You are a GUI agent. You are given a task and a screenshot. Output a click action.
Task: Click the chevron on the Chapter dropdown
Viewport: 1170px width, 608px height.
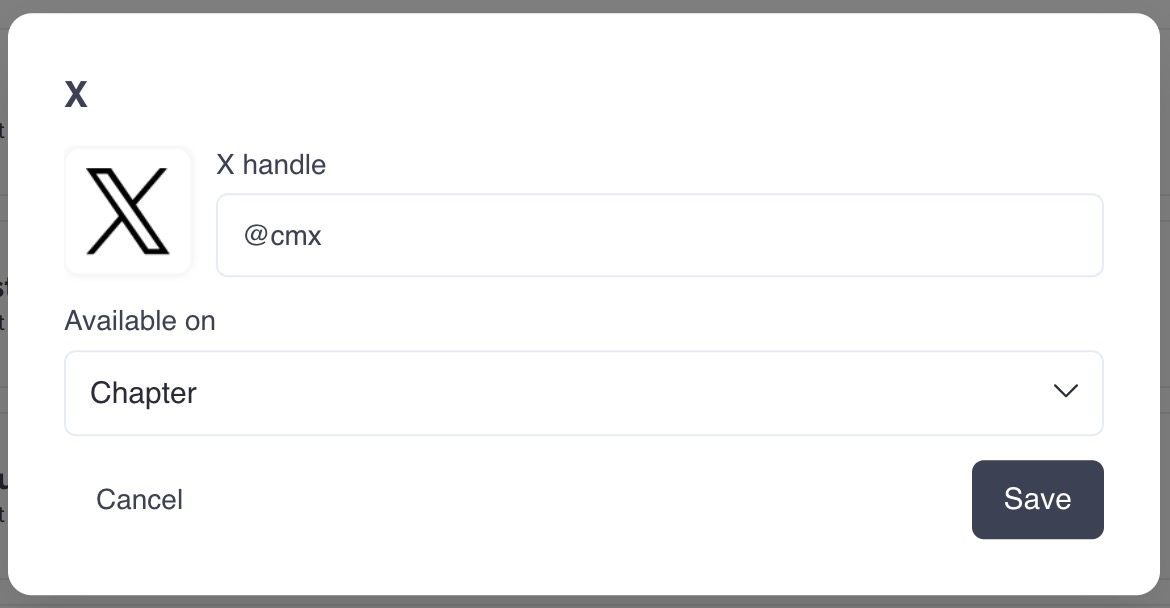[x=1065, y=391]
